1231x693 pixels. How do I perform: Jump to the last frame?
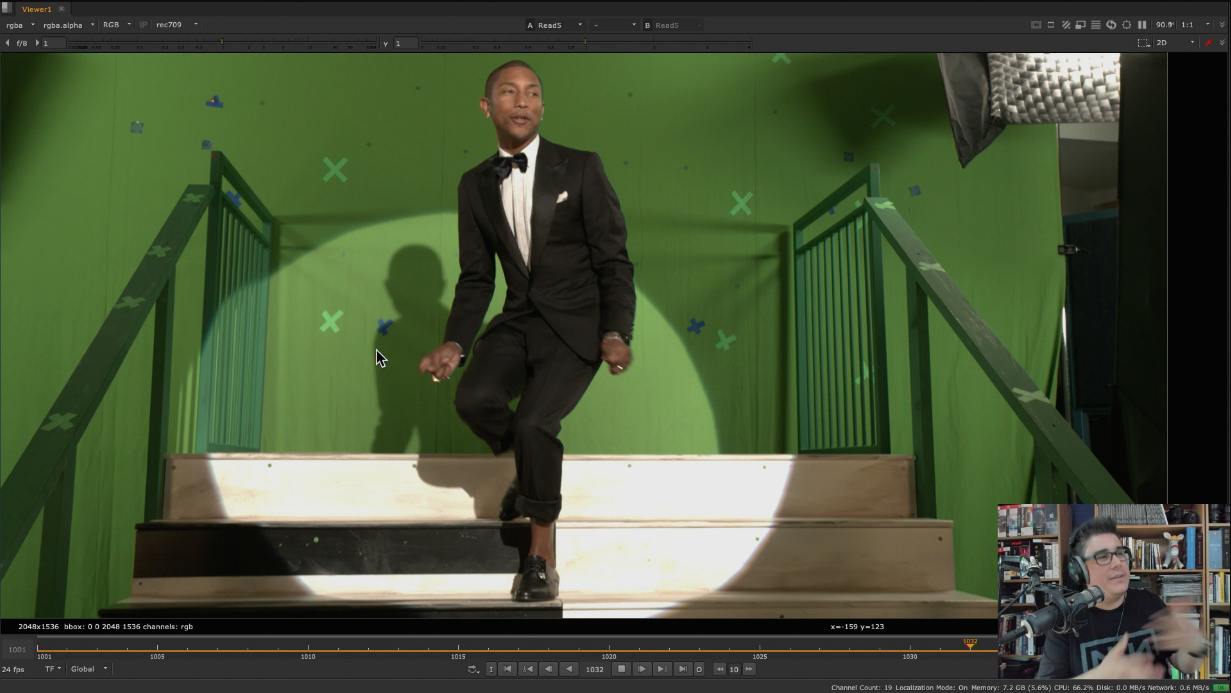[x=682, y=669]
